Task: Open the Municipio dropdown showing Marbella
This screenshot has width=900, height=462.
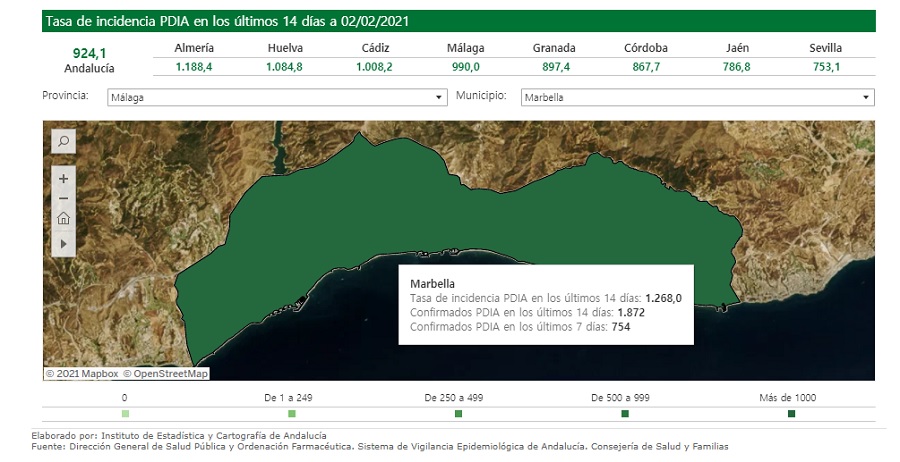Action: (697, 98)
